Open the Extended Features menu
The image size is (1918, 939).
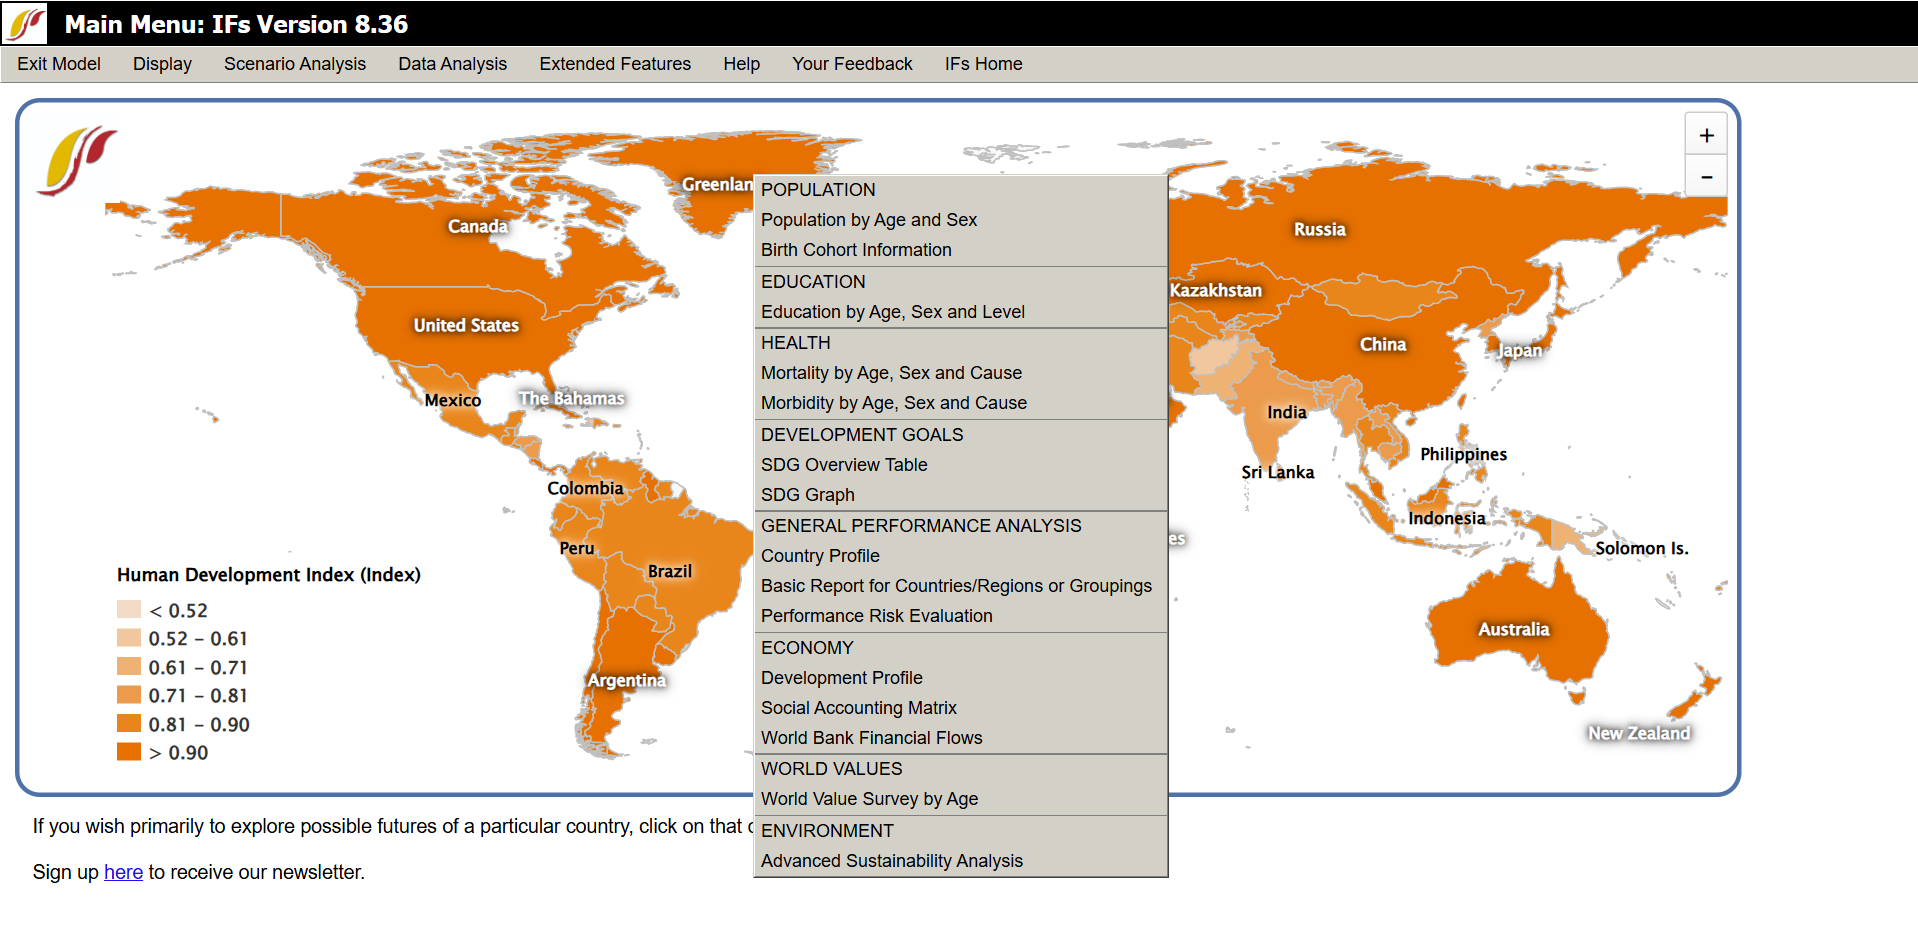(614, 64)
